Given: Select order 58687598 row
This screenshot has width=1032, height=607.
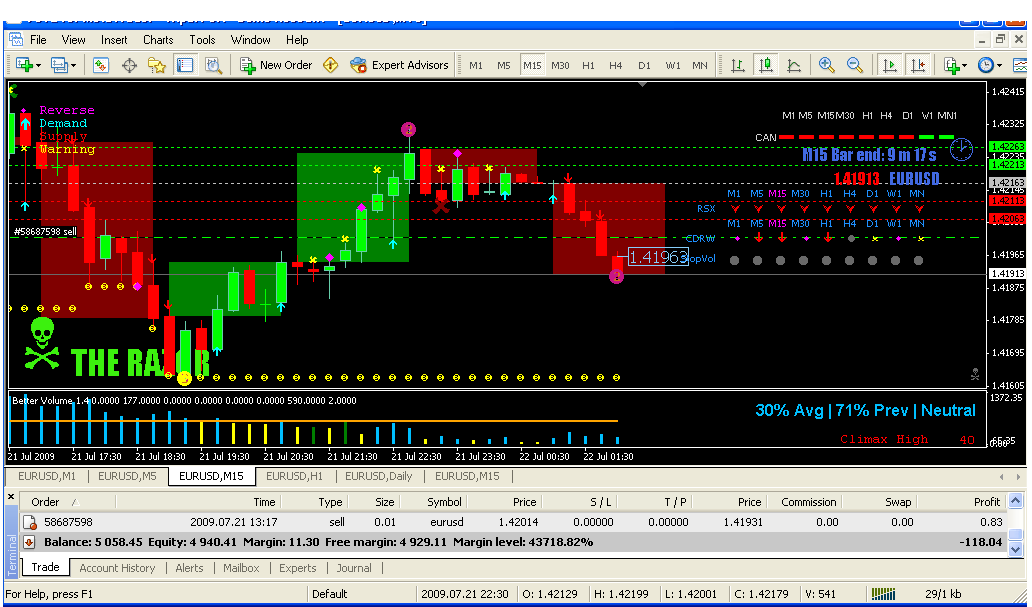Looking at the screenshot, I should pyautogui.click(x=513, y=522).
